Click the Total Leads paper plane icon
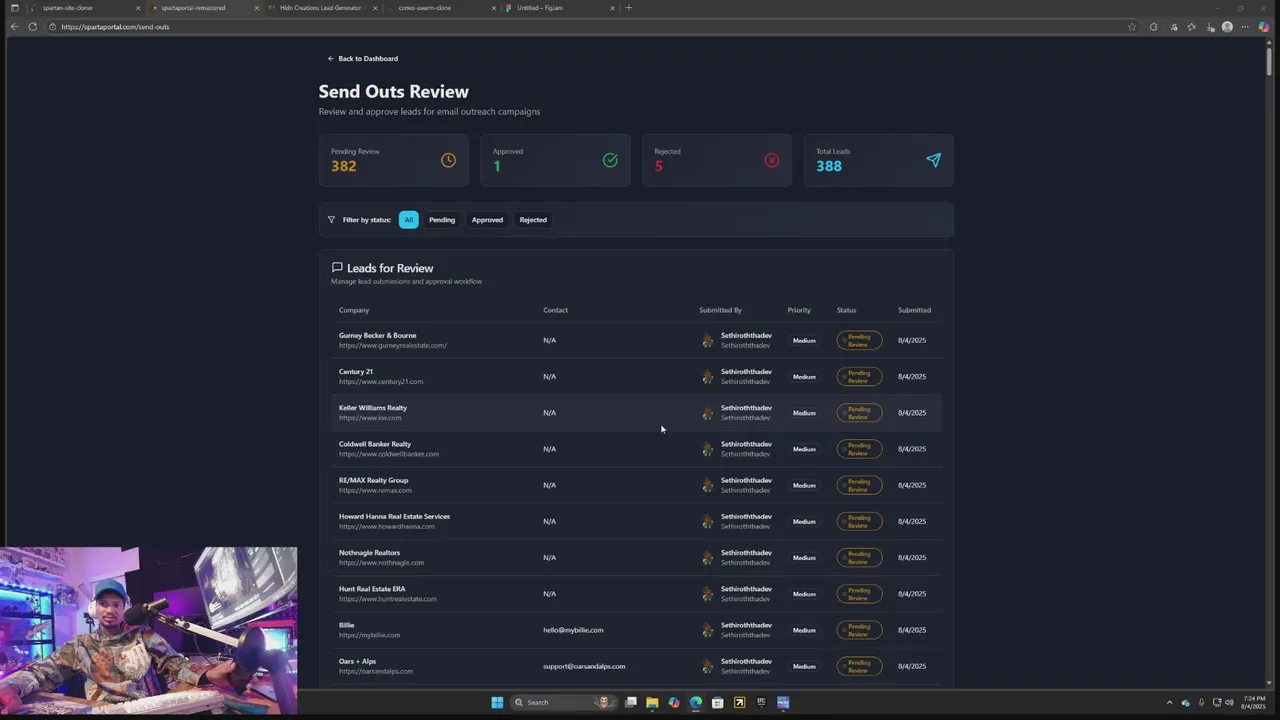This screenshot has height=720, width=1280. tap(933, 160)
